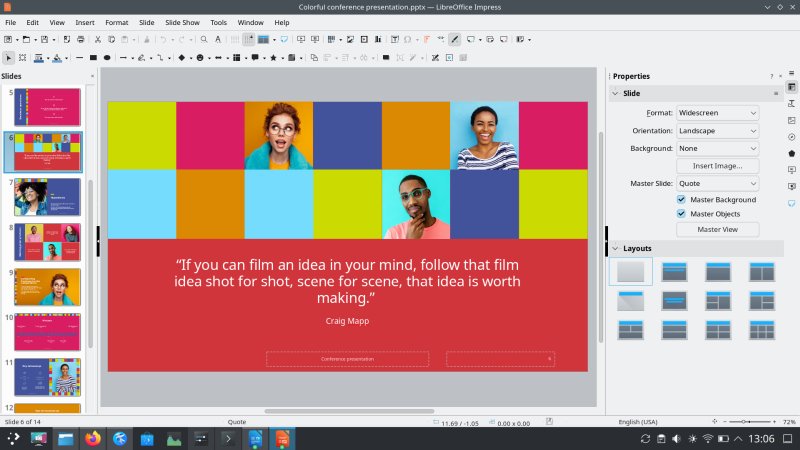Select the Ellipse drawing tool
The image size is (800, 450).
click(x=105, y=57)
